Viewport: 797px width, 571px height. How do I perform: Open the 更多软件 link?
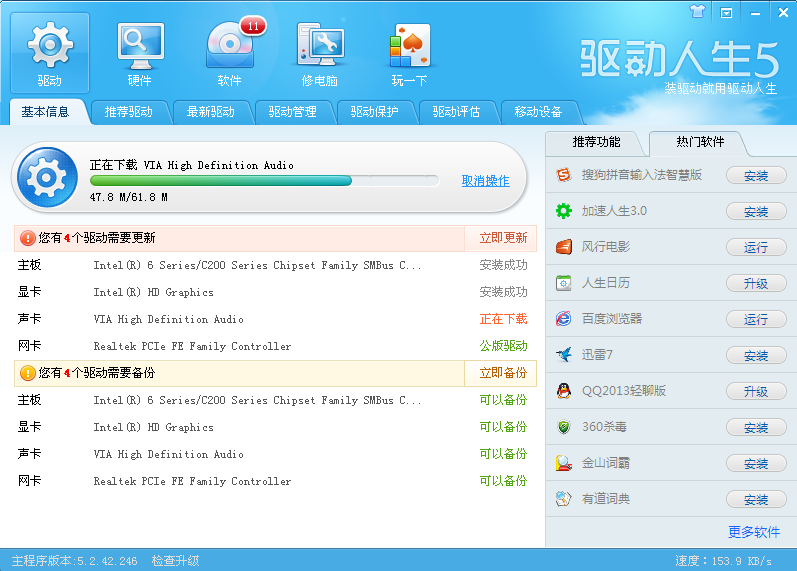point(754,532)
